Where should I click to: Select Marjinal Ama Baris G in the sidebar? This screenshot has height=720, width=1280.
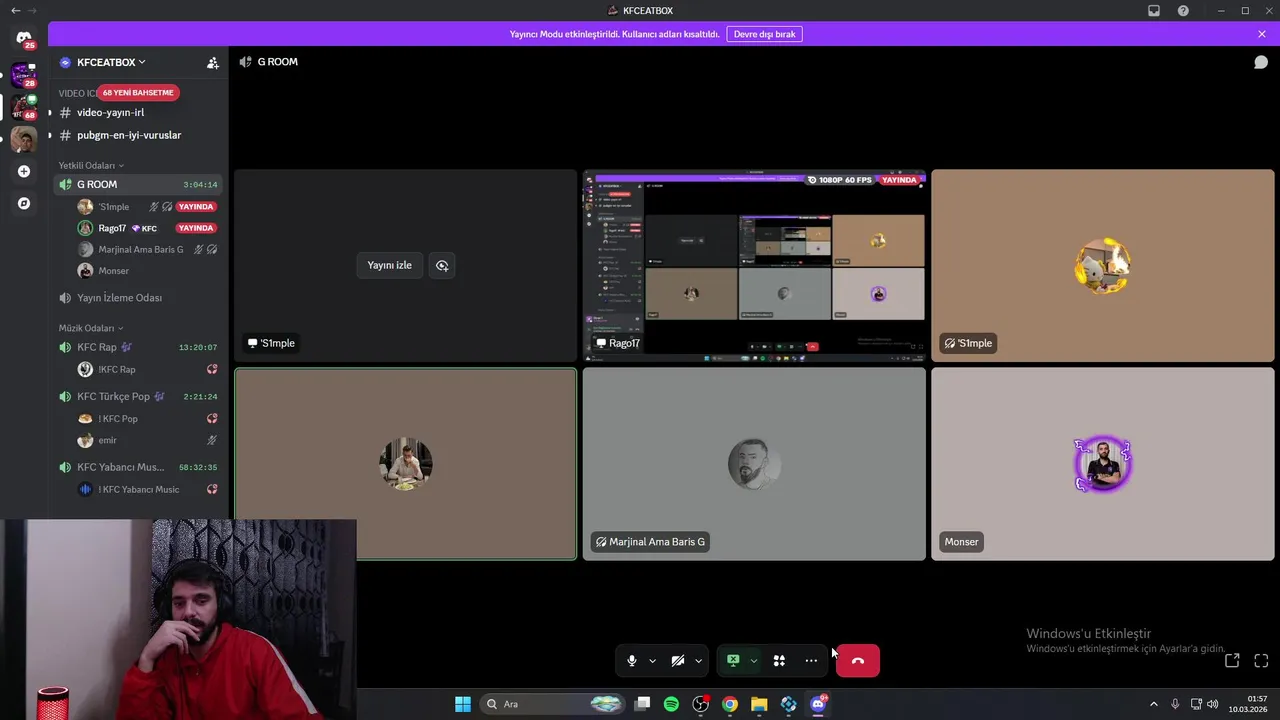(140, 249)
